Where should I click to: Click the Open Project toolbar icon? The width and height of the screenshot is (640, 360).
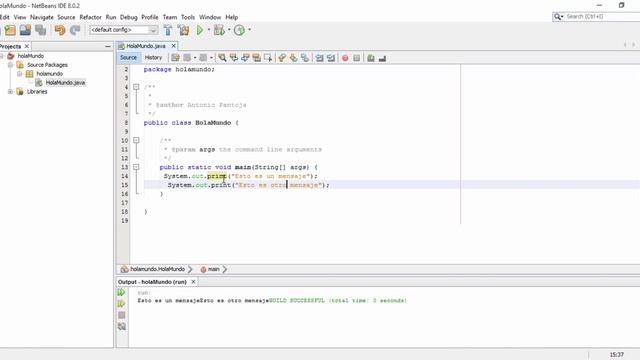[x=25, y=30]
